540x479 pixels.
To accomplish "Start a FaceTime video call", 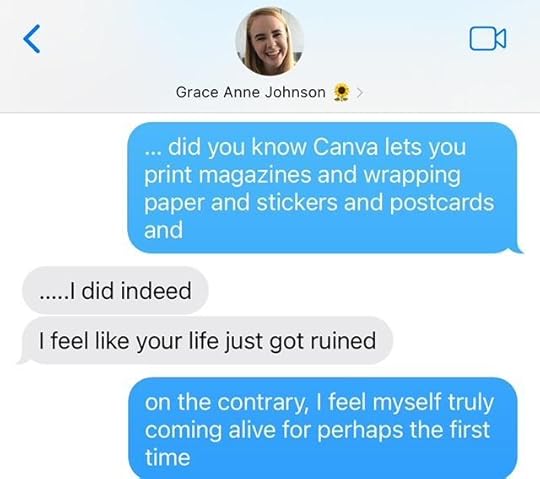I will (x=488, y=39).
